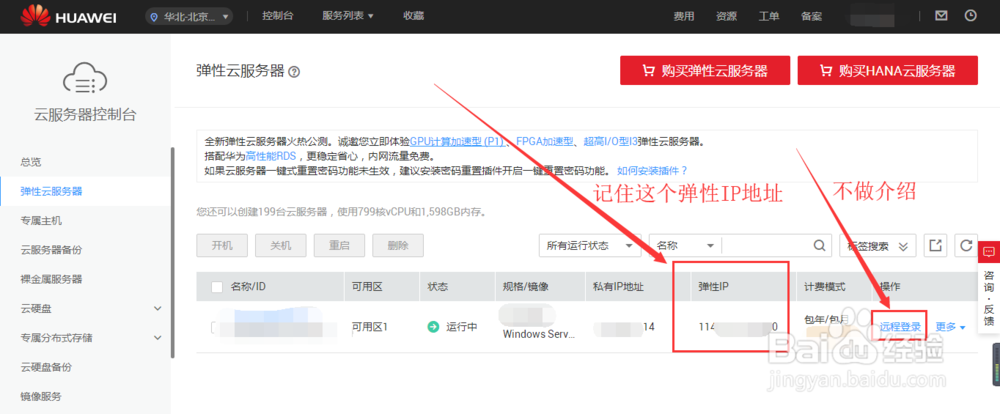Click the 重启 button

[339, 246]
